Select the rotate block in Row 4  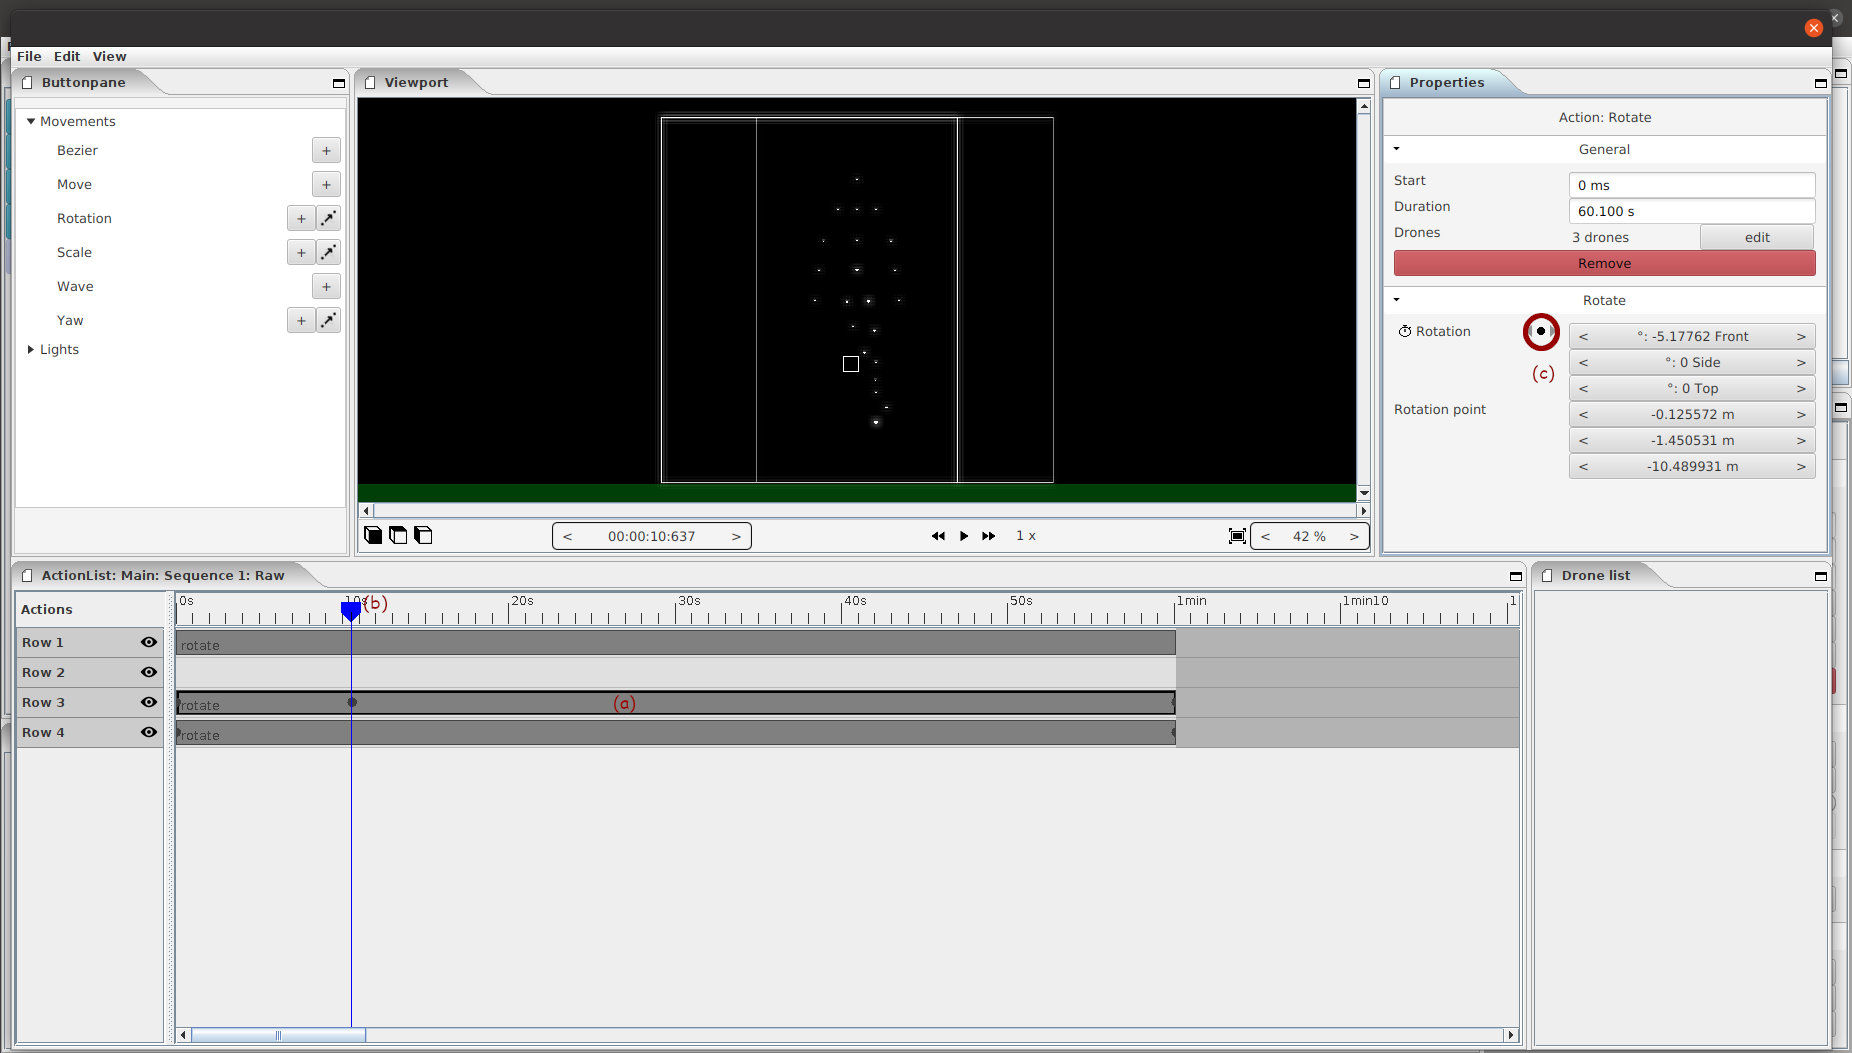coord(676,732)
